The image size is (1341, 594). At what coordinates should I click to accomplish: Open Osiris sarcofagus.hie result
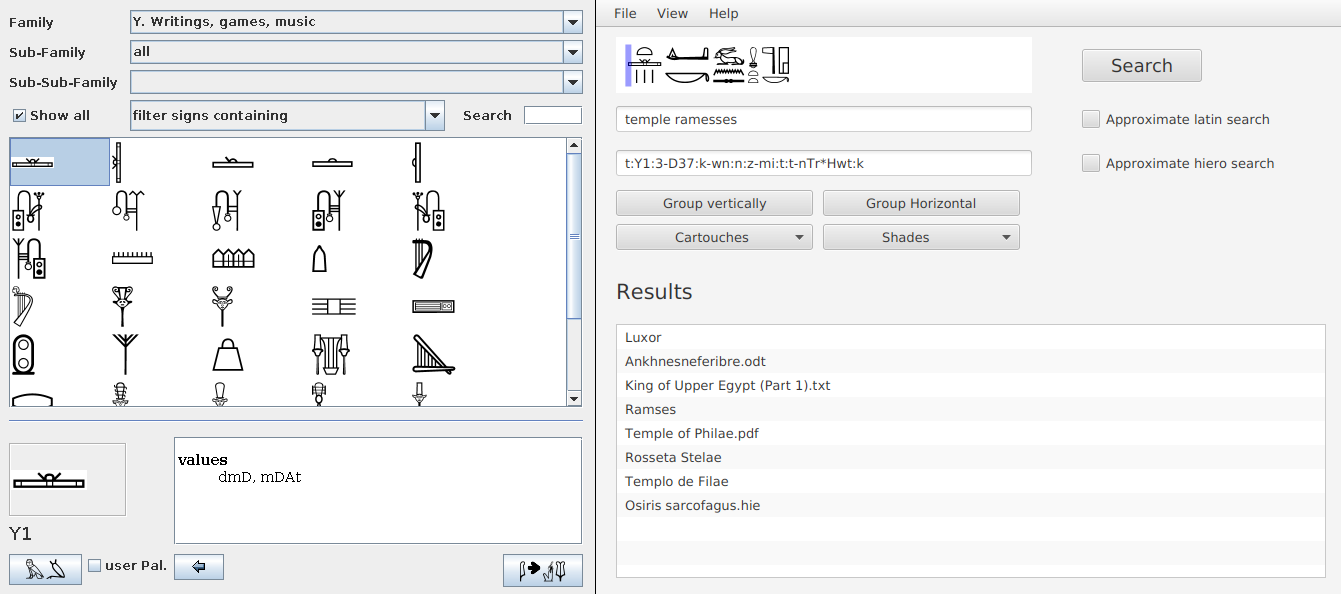[x=970, y=505]
